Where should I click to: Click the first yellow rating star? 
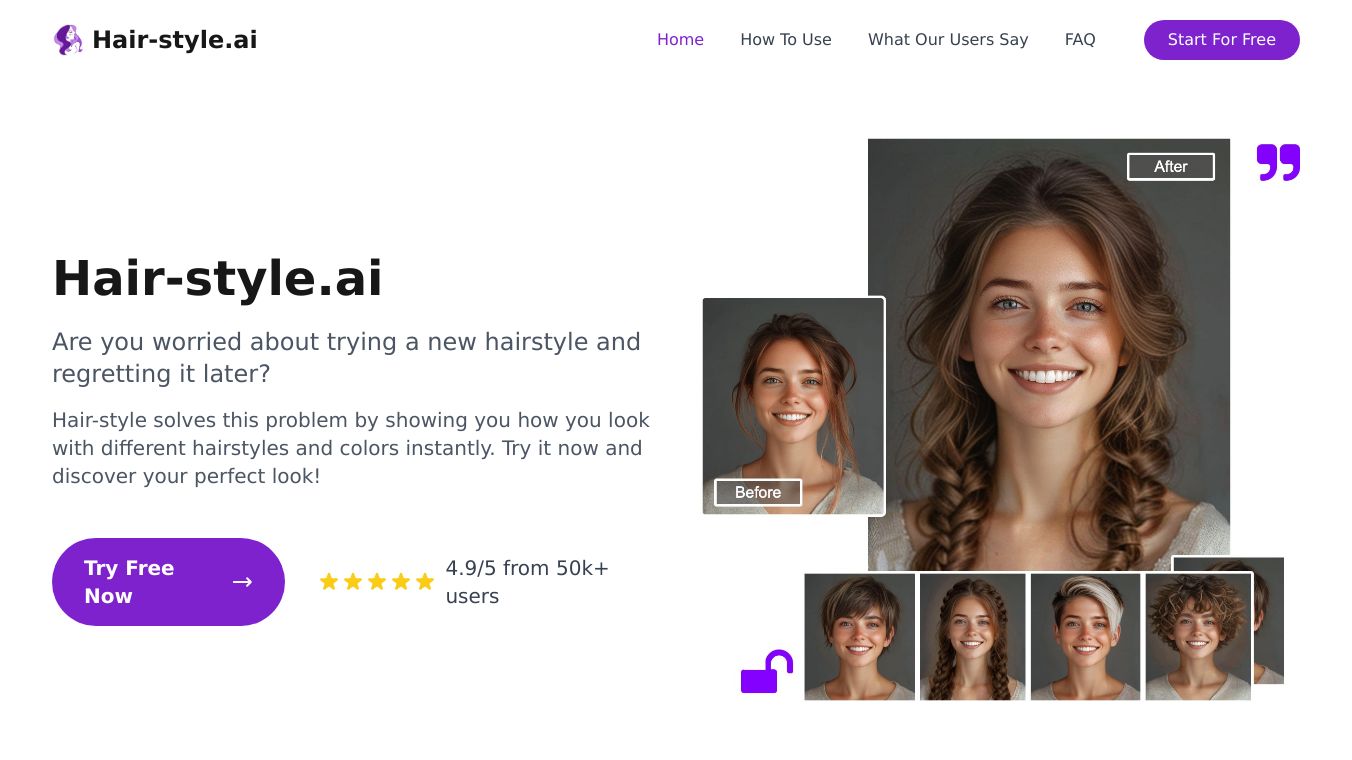tap(329, 581)
